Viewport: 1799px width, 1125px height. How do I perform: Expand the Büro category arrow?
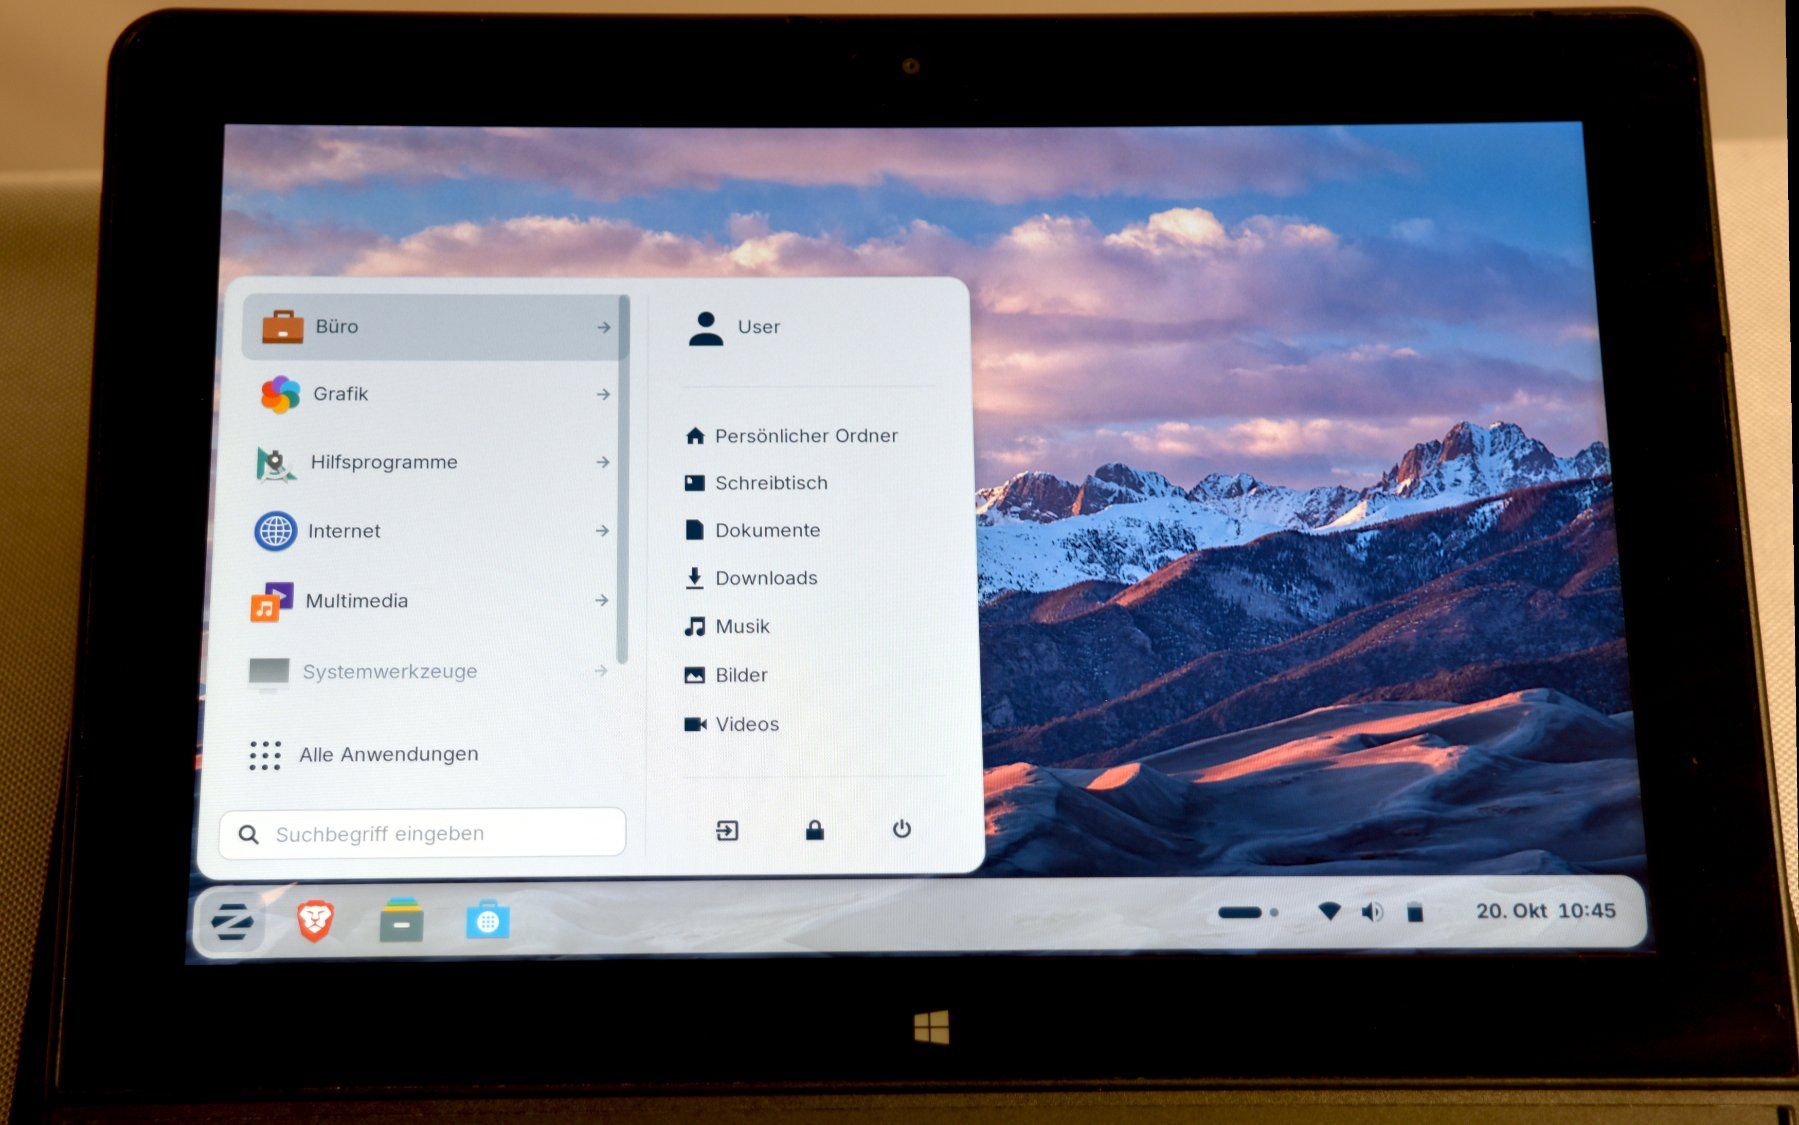click(x=603, y=327)
